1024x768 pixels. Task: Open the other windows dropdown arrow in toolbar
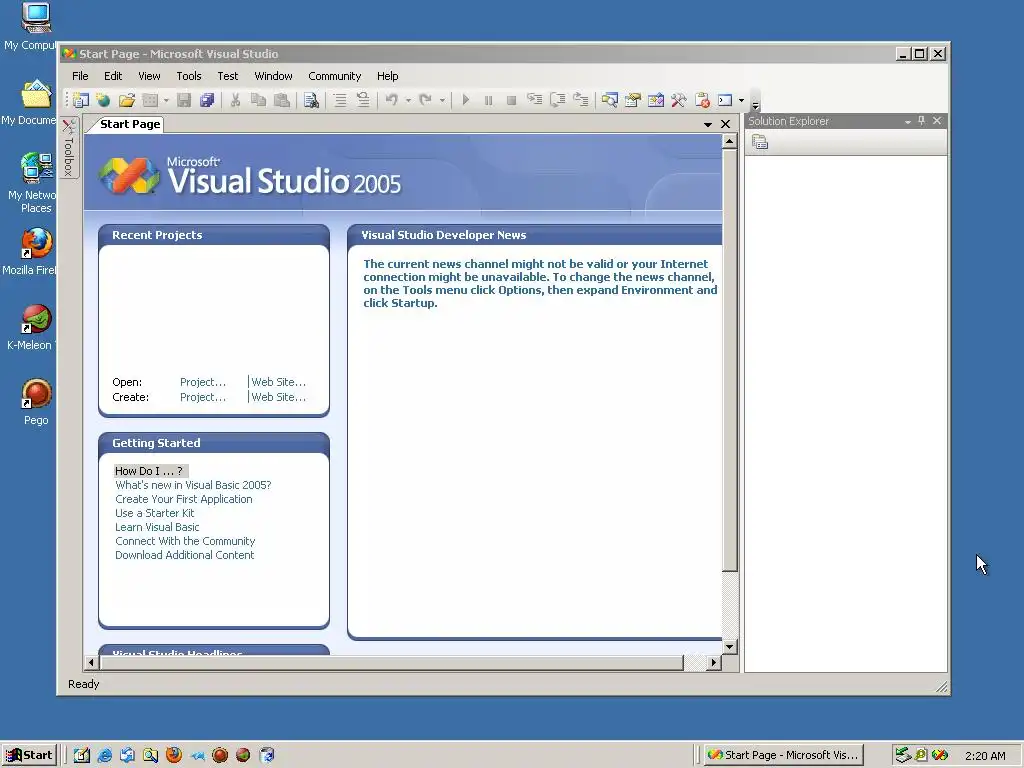[x=741, y=101]
